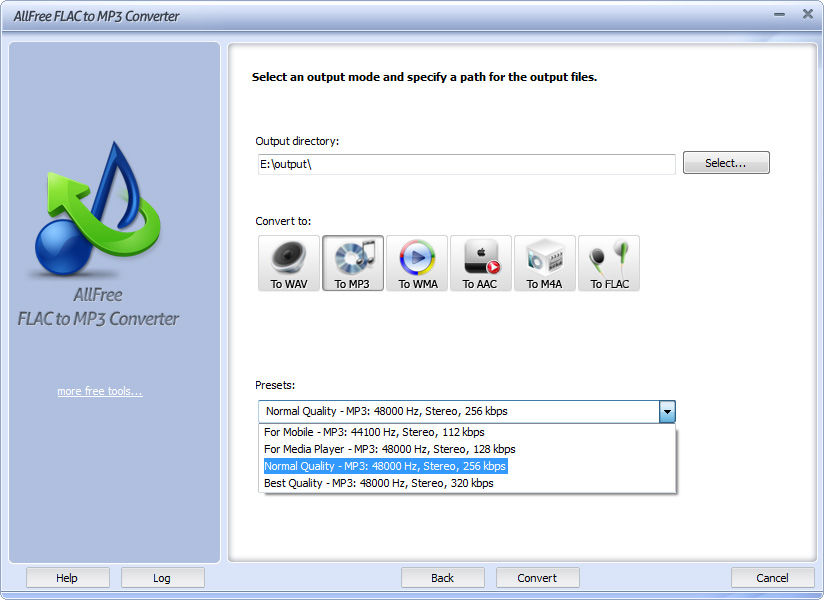Screen dimensions: 824x600
Task: Select the To FLAC format icon
Action: coord(609,263)
